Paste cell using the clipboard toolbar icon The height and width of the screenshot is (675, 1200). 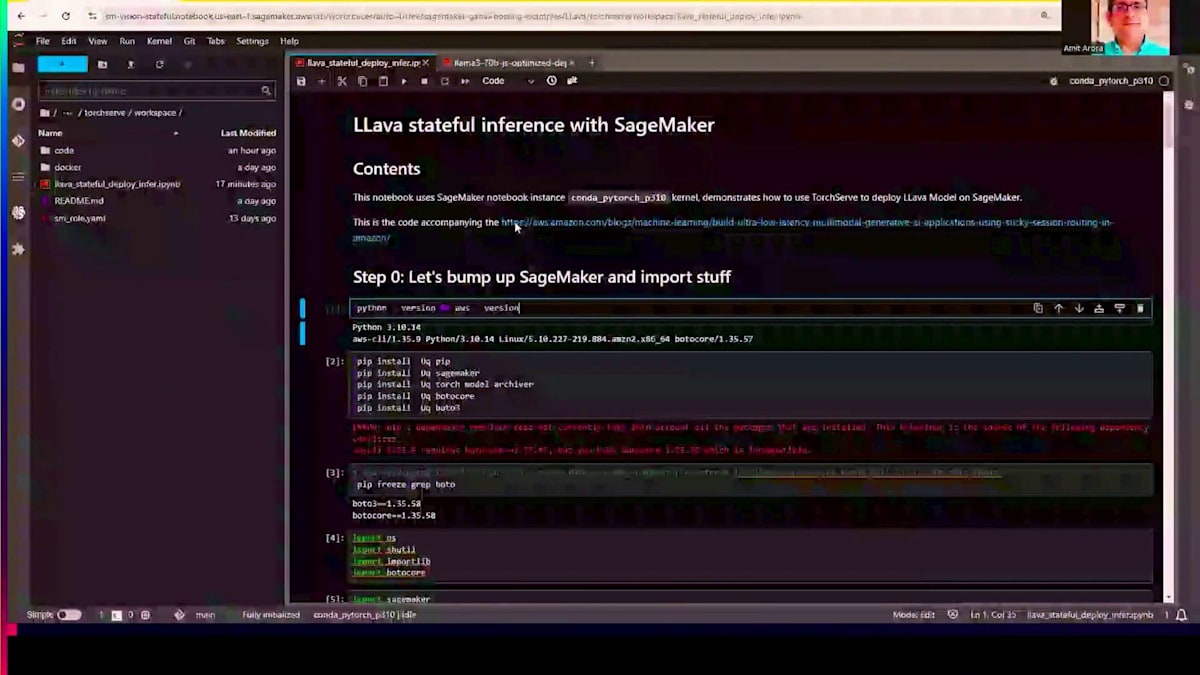point(382,81)
